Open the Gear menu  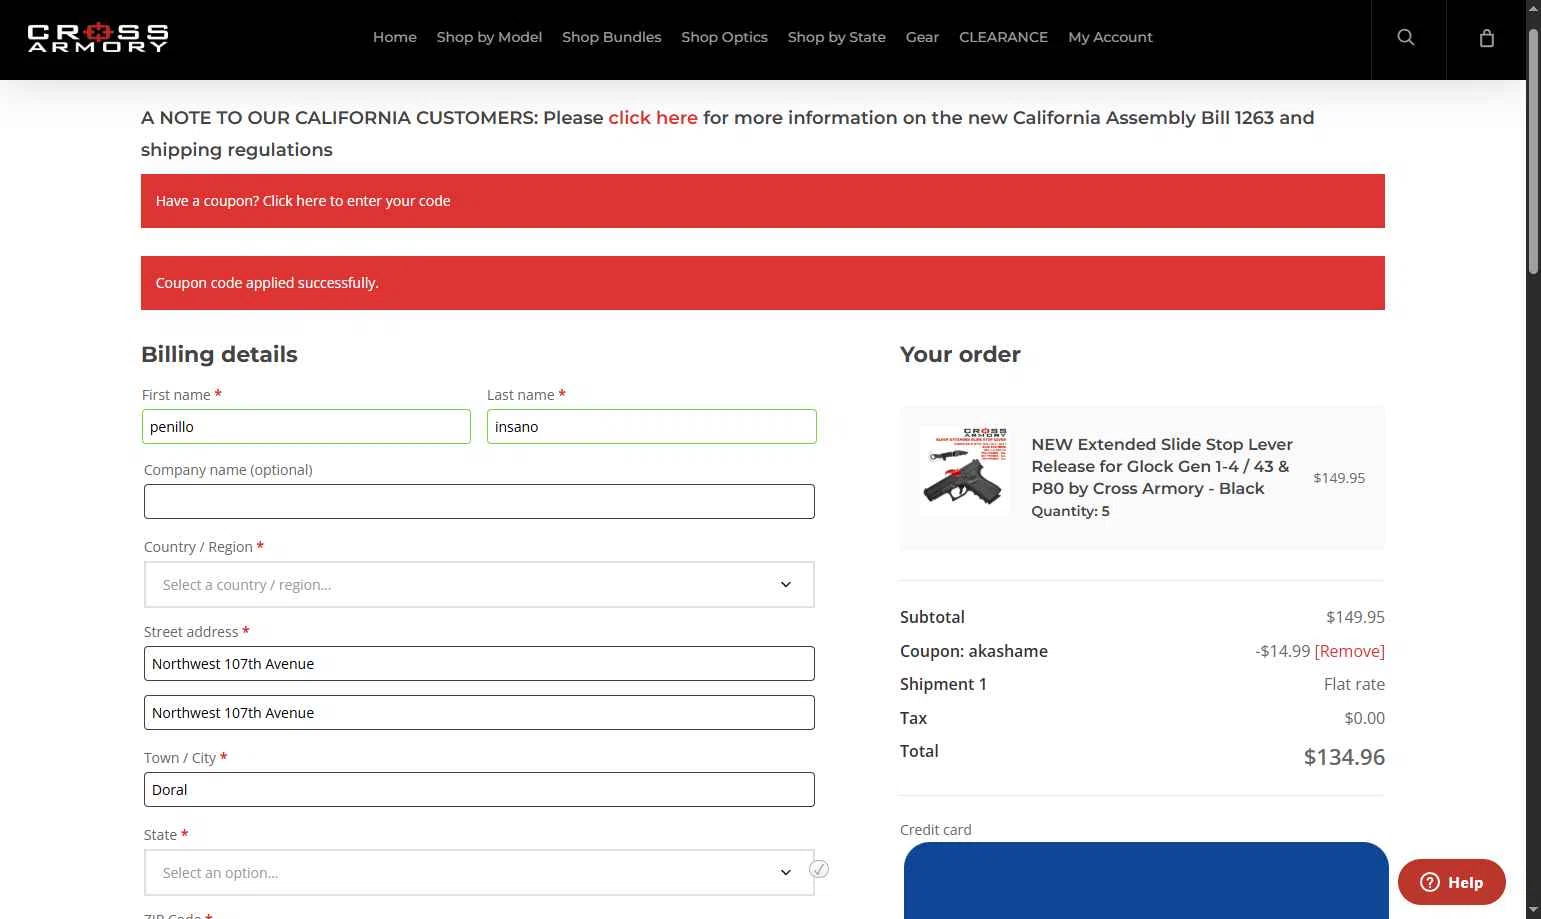[x=922, y=37]
